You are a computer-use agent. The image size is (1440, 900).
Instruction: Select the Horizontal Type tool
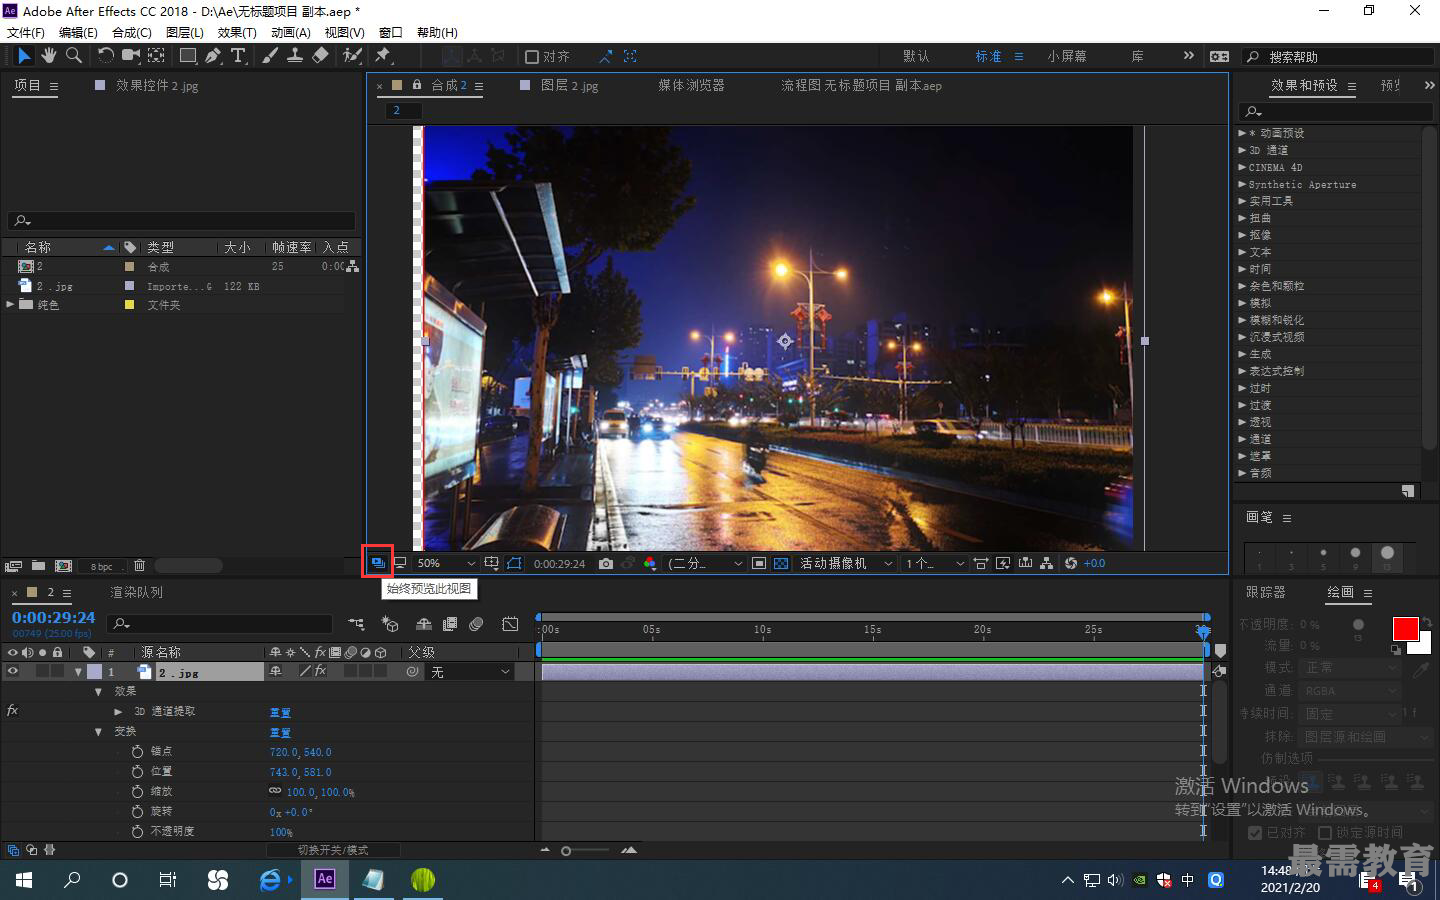pos(238,56)
